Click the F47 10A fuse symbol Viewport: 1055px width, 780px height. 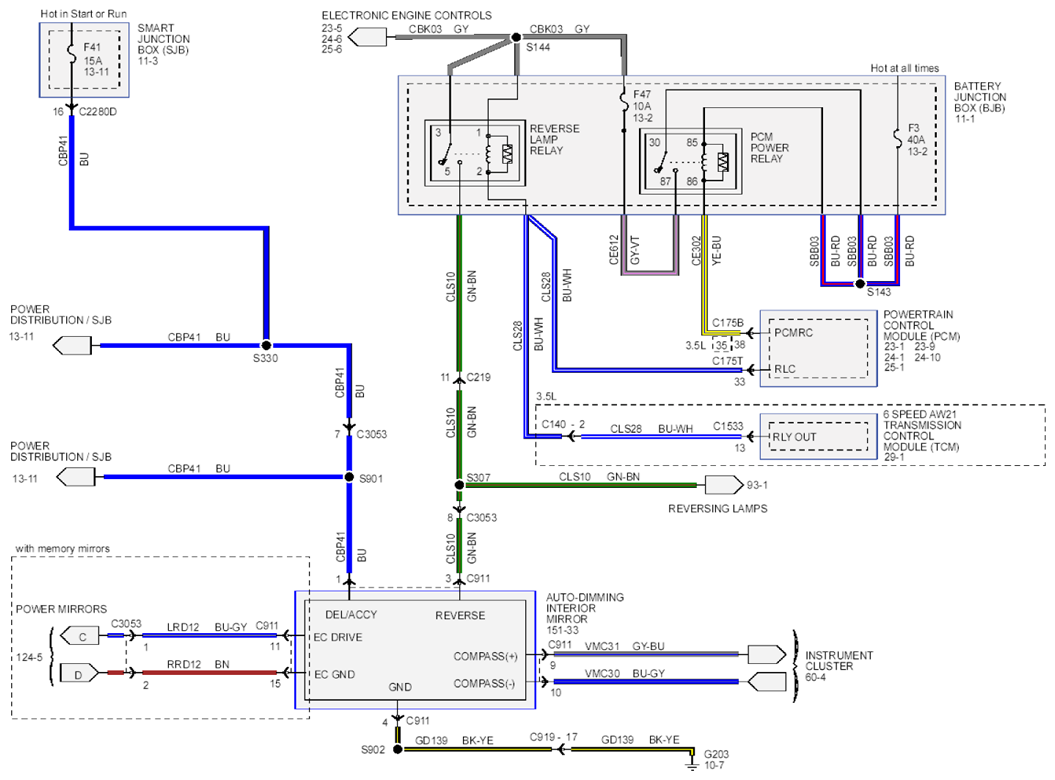[x=624, y=102]
